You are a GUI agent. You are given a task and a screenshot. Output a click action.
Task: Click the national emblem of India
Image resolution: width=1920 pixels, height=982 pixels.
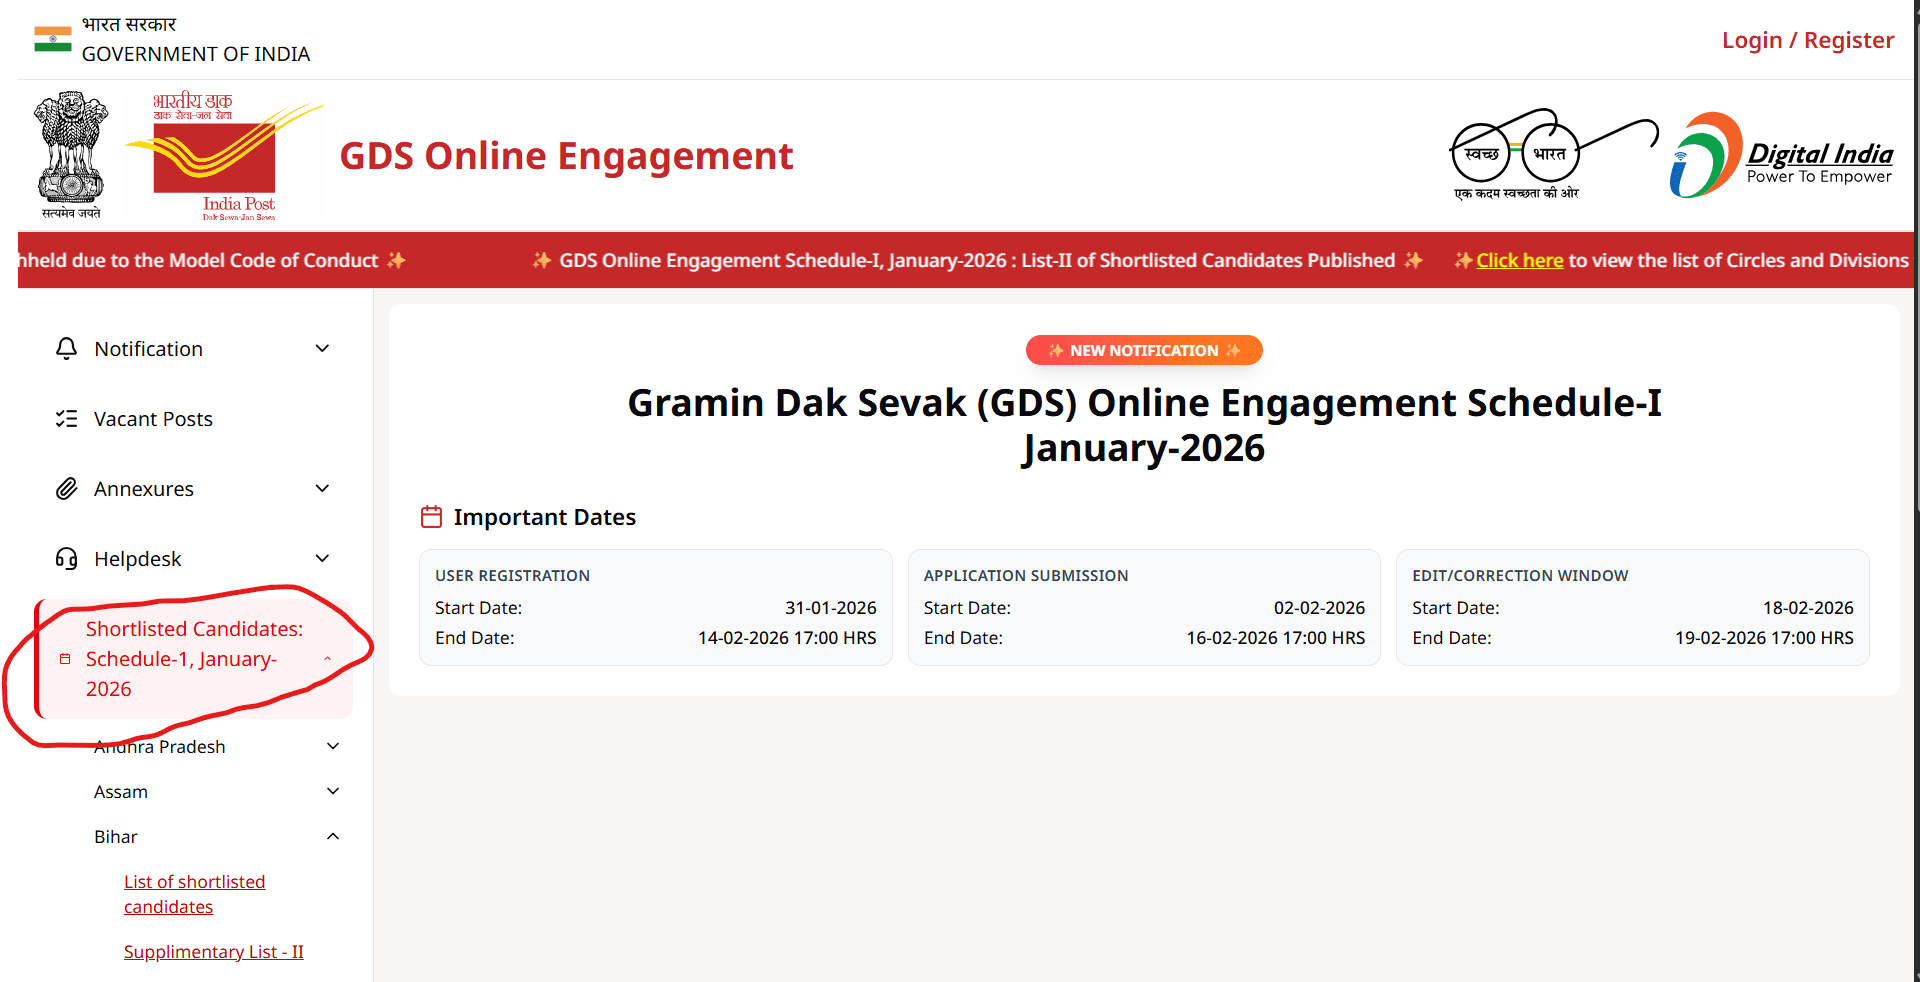(71, 154)
